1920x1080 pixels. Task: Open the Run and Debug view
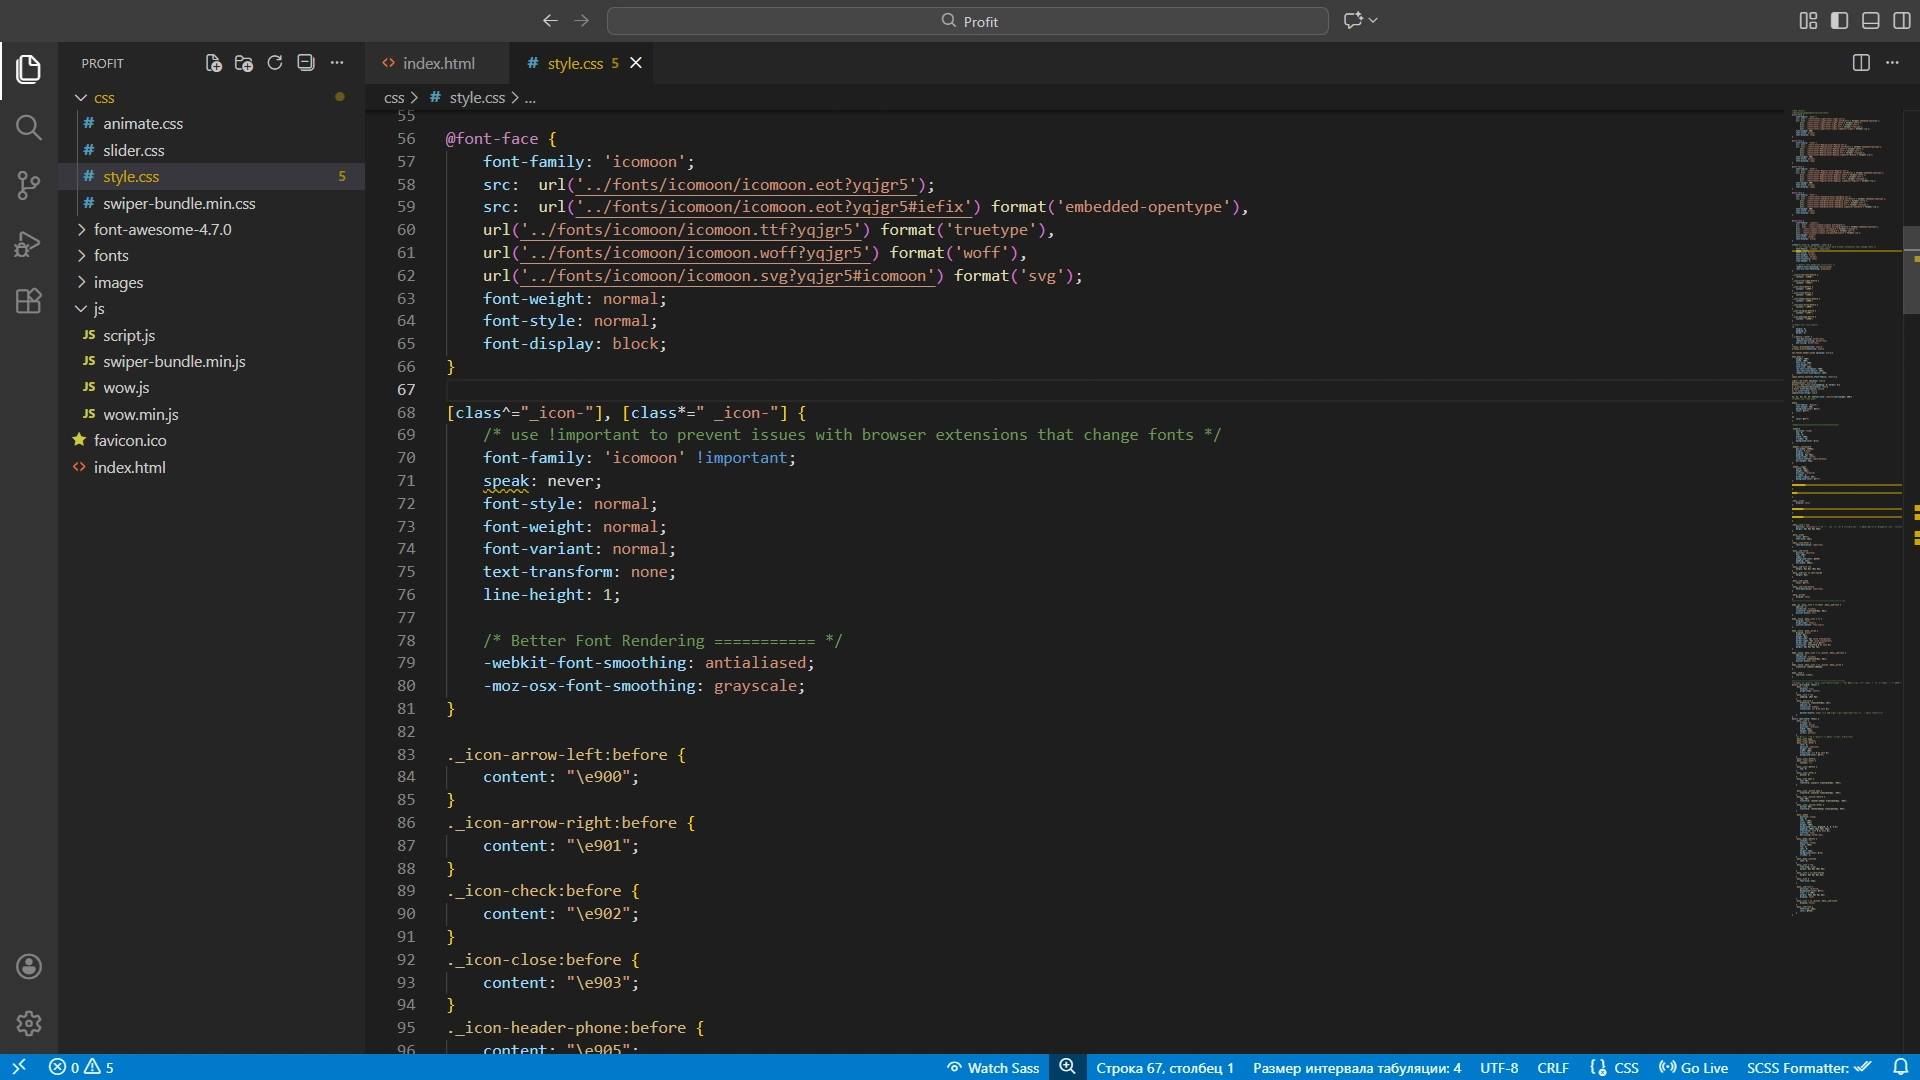click(x=28, y=243)
